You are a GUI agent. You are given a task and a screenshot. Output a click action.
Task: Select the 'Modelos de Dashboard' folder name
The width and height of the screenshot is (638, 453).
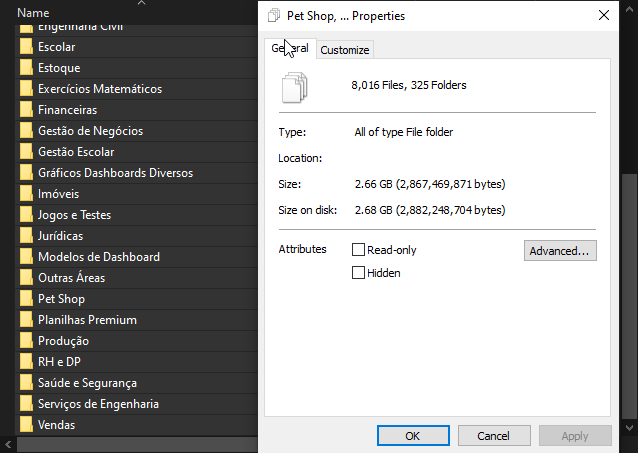[x=99, y=257]
